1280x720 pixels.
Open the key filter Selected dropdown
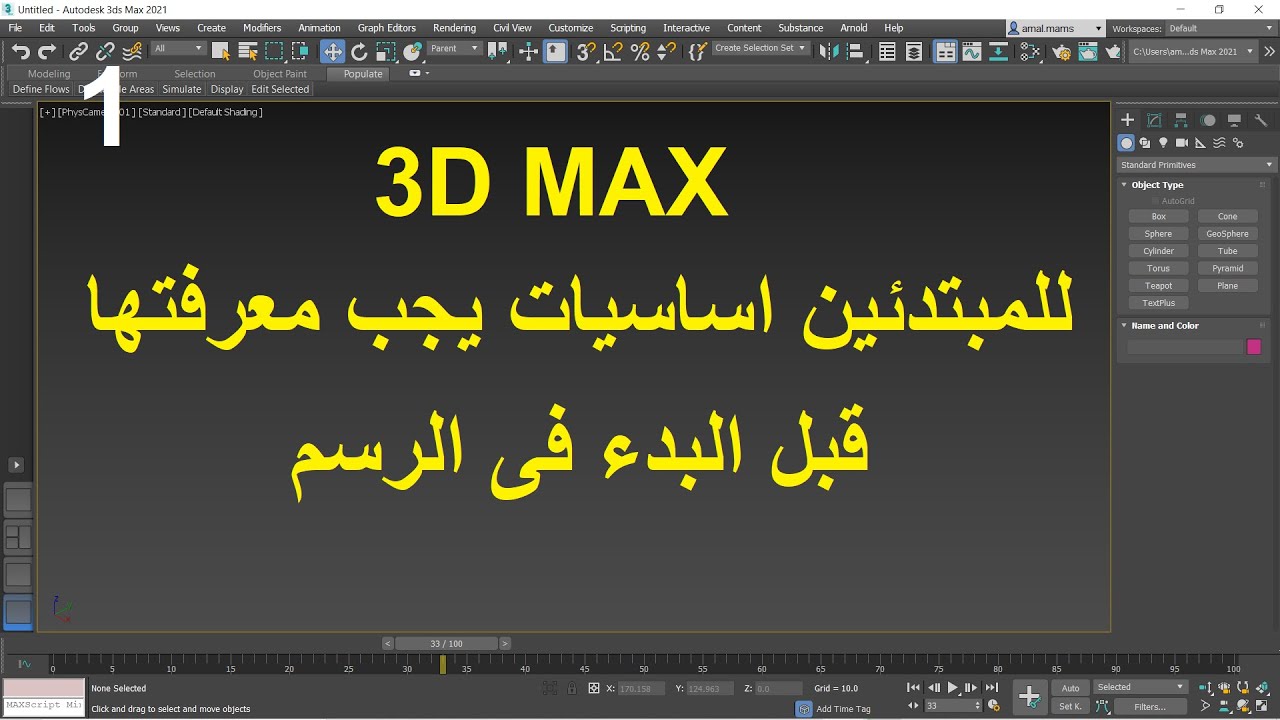[x=1140, y=687]
